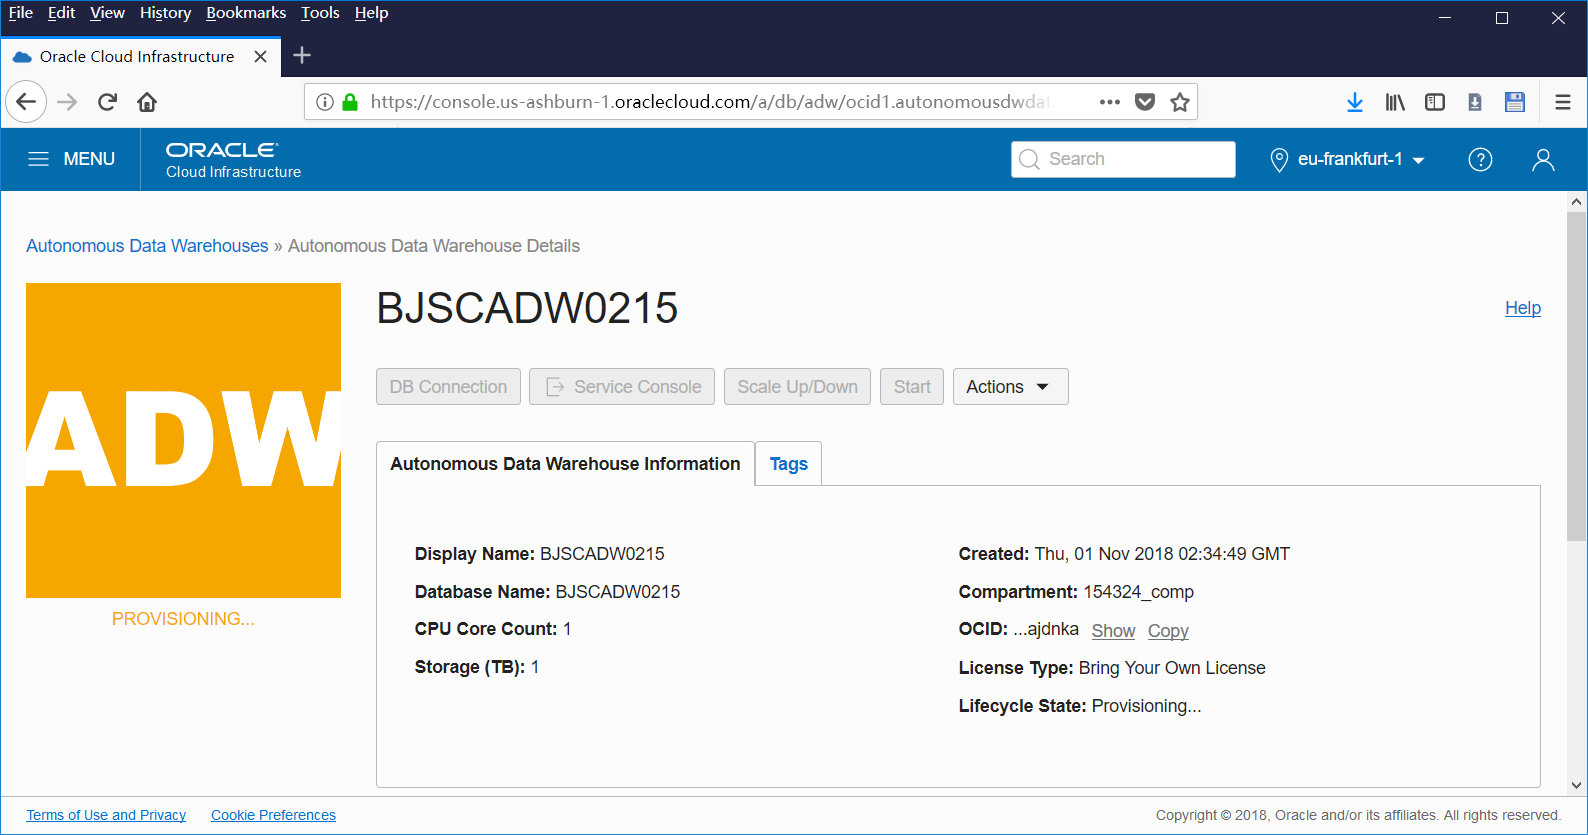Viewport: 1588px width, 835px height.
Task: Open the Oracle MENU hamburger
Action: (71, 159)
